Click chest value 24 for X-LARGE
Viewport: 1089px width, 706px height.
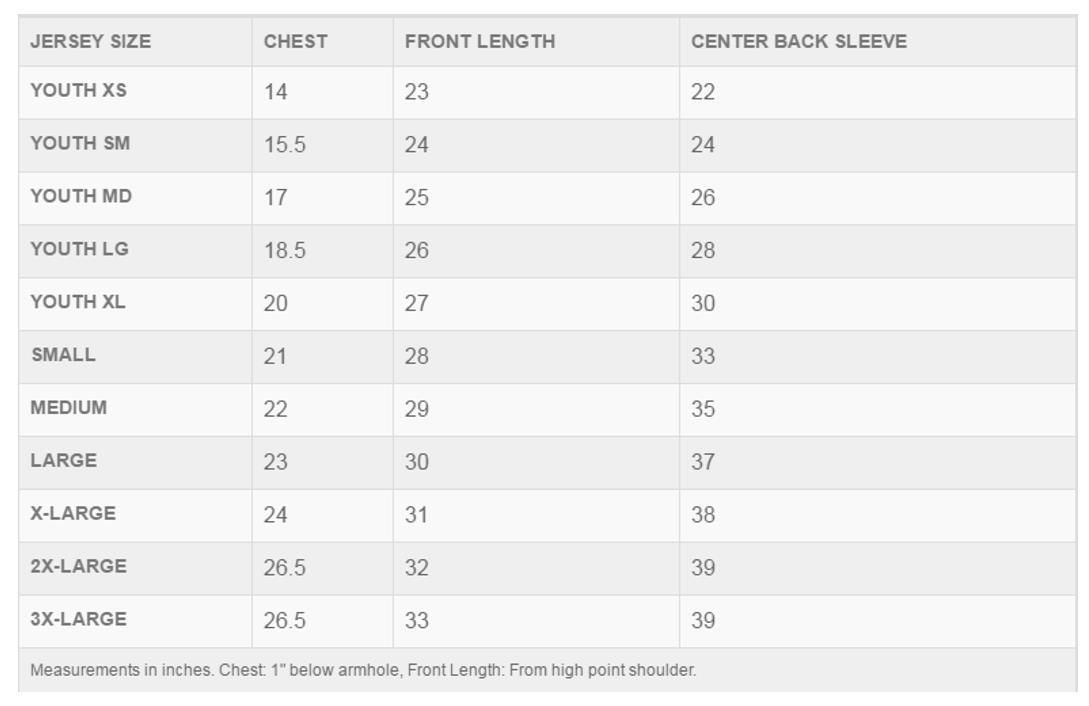276,514
